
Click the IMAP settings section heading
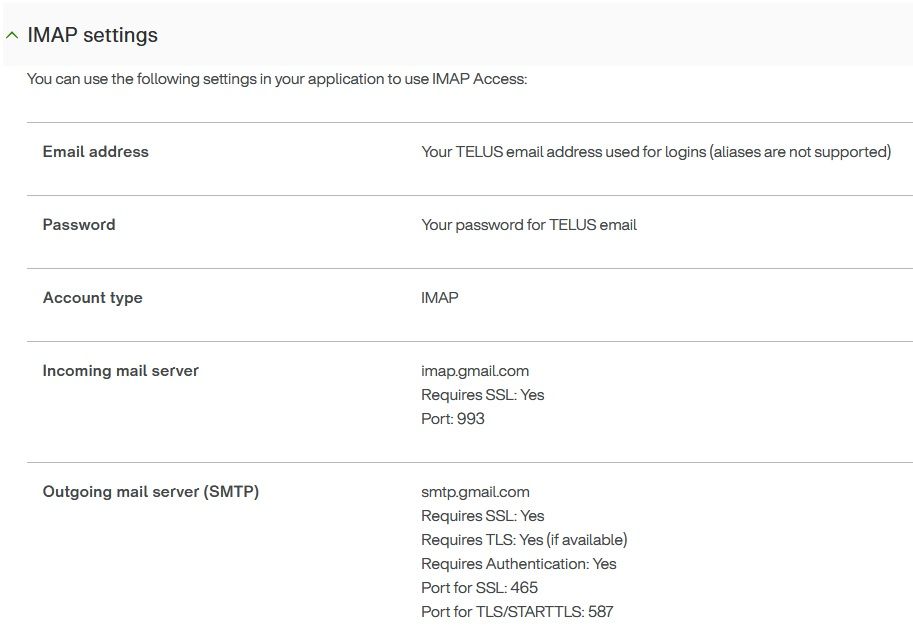click(92, 35)
